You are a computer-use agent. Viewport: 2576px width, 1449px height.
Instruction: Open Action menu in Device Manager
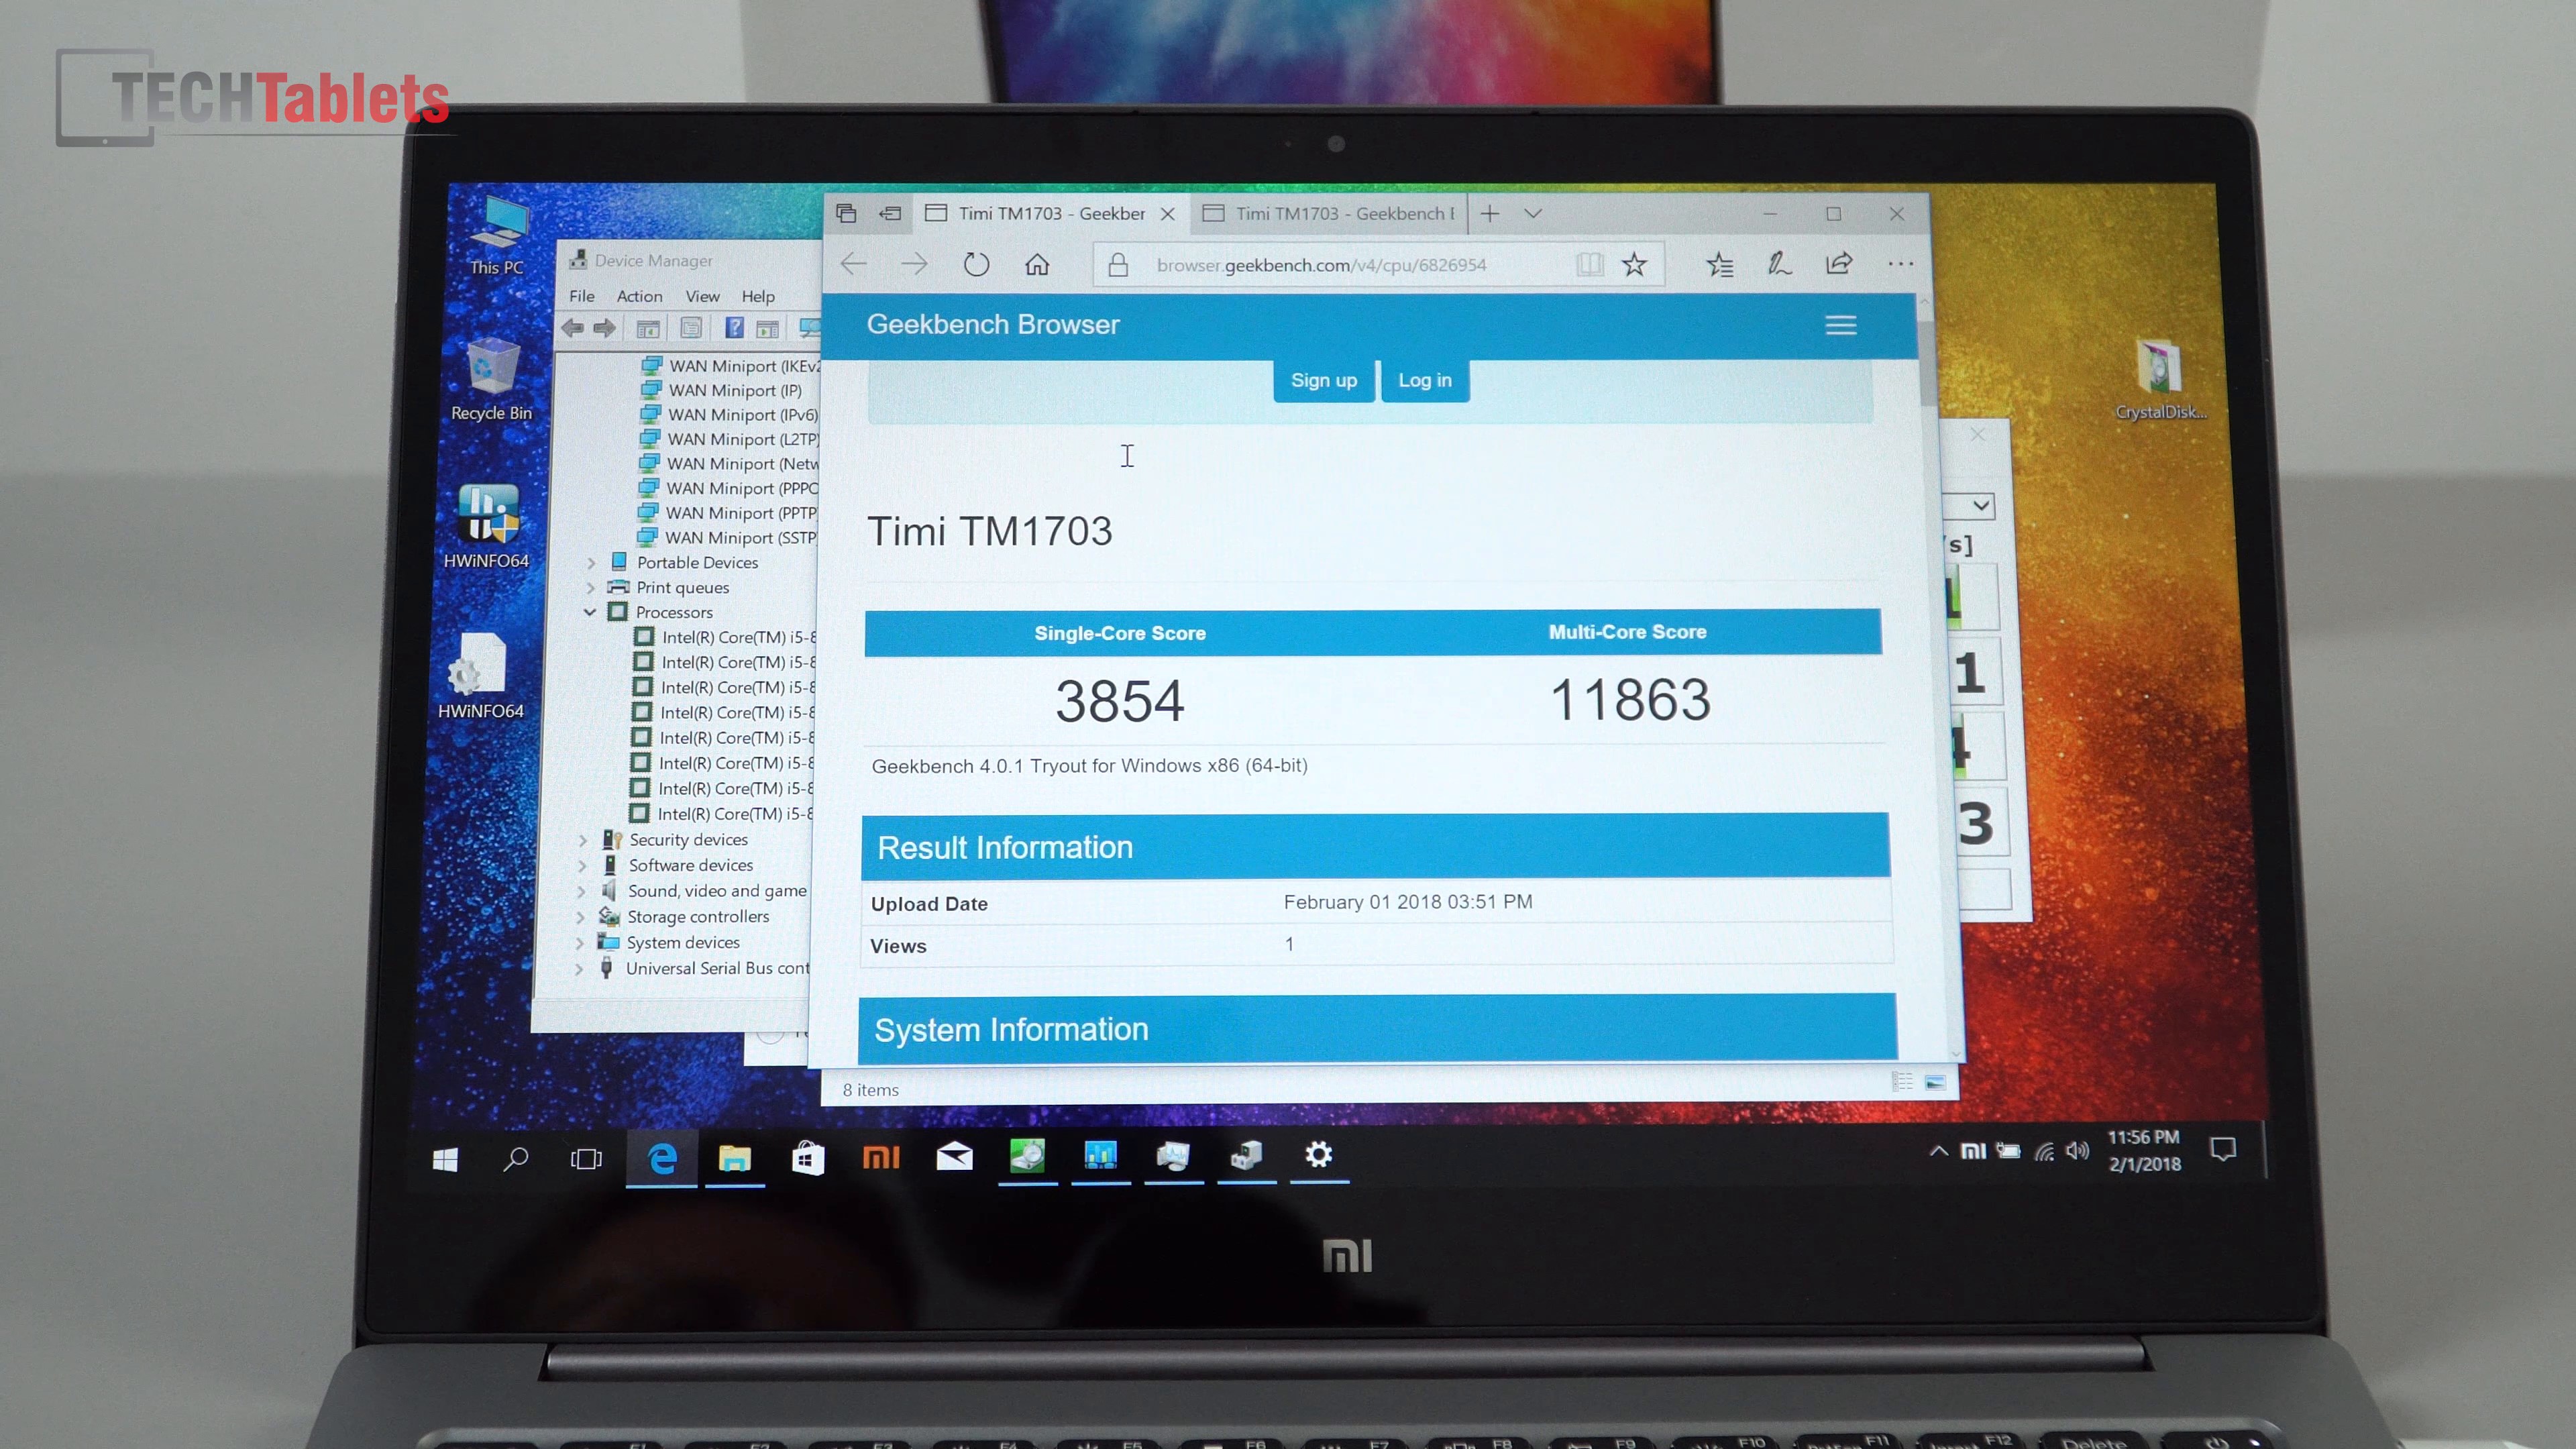(640, 296)
